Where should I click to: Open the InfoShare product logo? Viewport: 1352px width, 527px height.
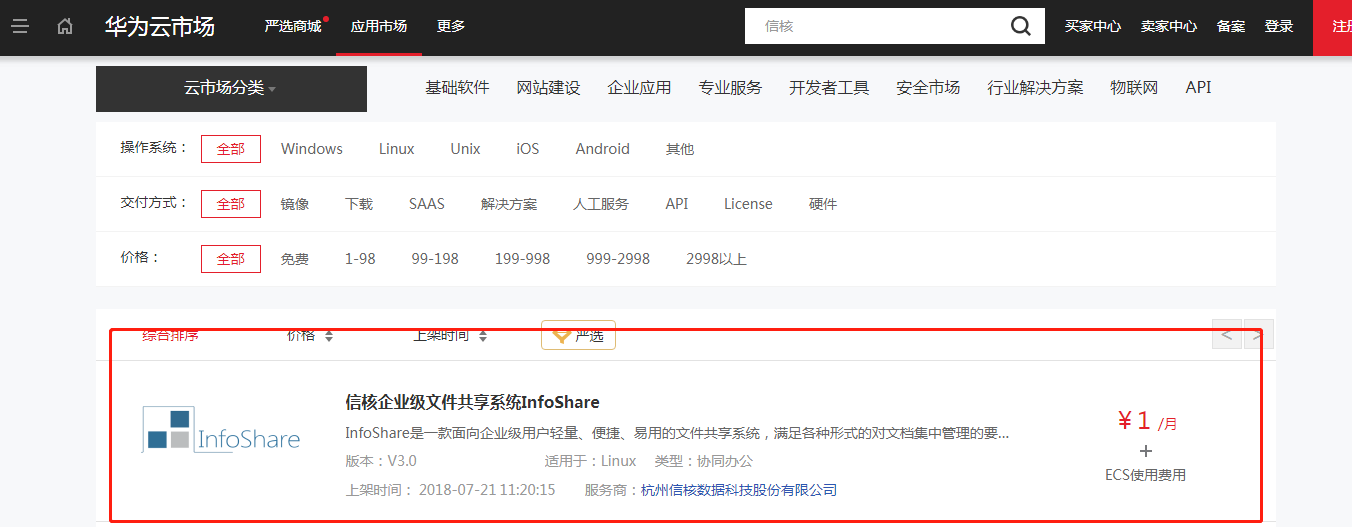click(221, 431)
